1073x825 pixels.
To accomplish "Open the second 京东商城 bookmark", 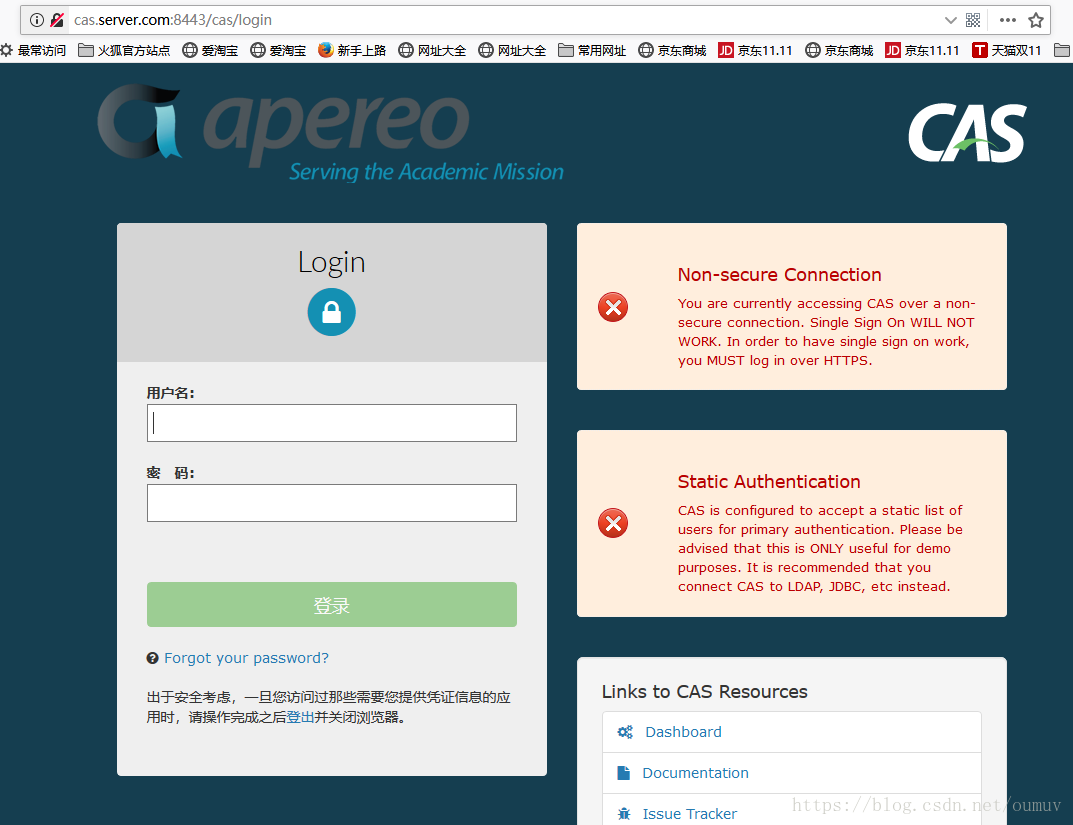I will (x=840, y=50).
